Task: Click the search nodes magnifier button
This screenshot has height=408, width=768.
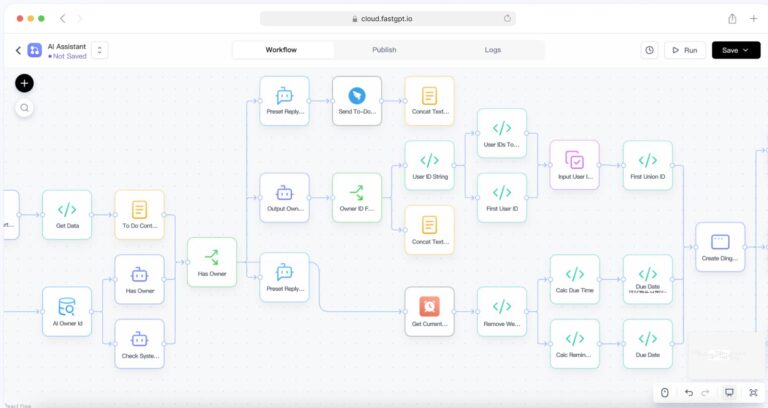Action: coord(24,108)
